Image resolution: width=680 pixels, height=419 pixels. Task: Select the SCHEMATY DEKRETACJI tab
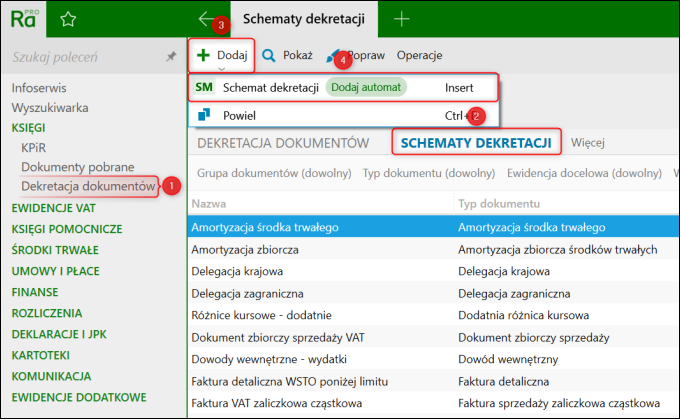[x=476, y=143]
